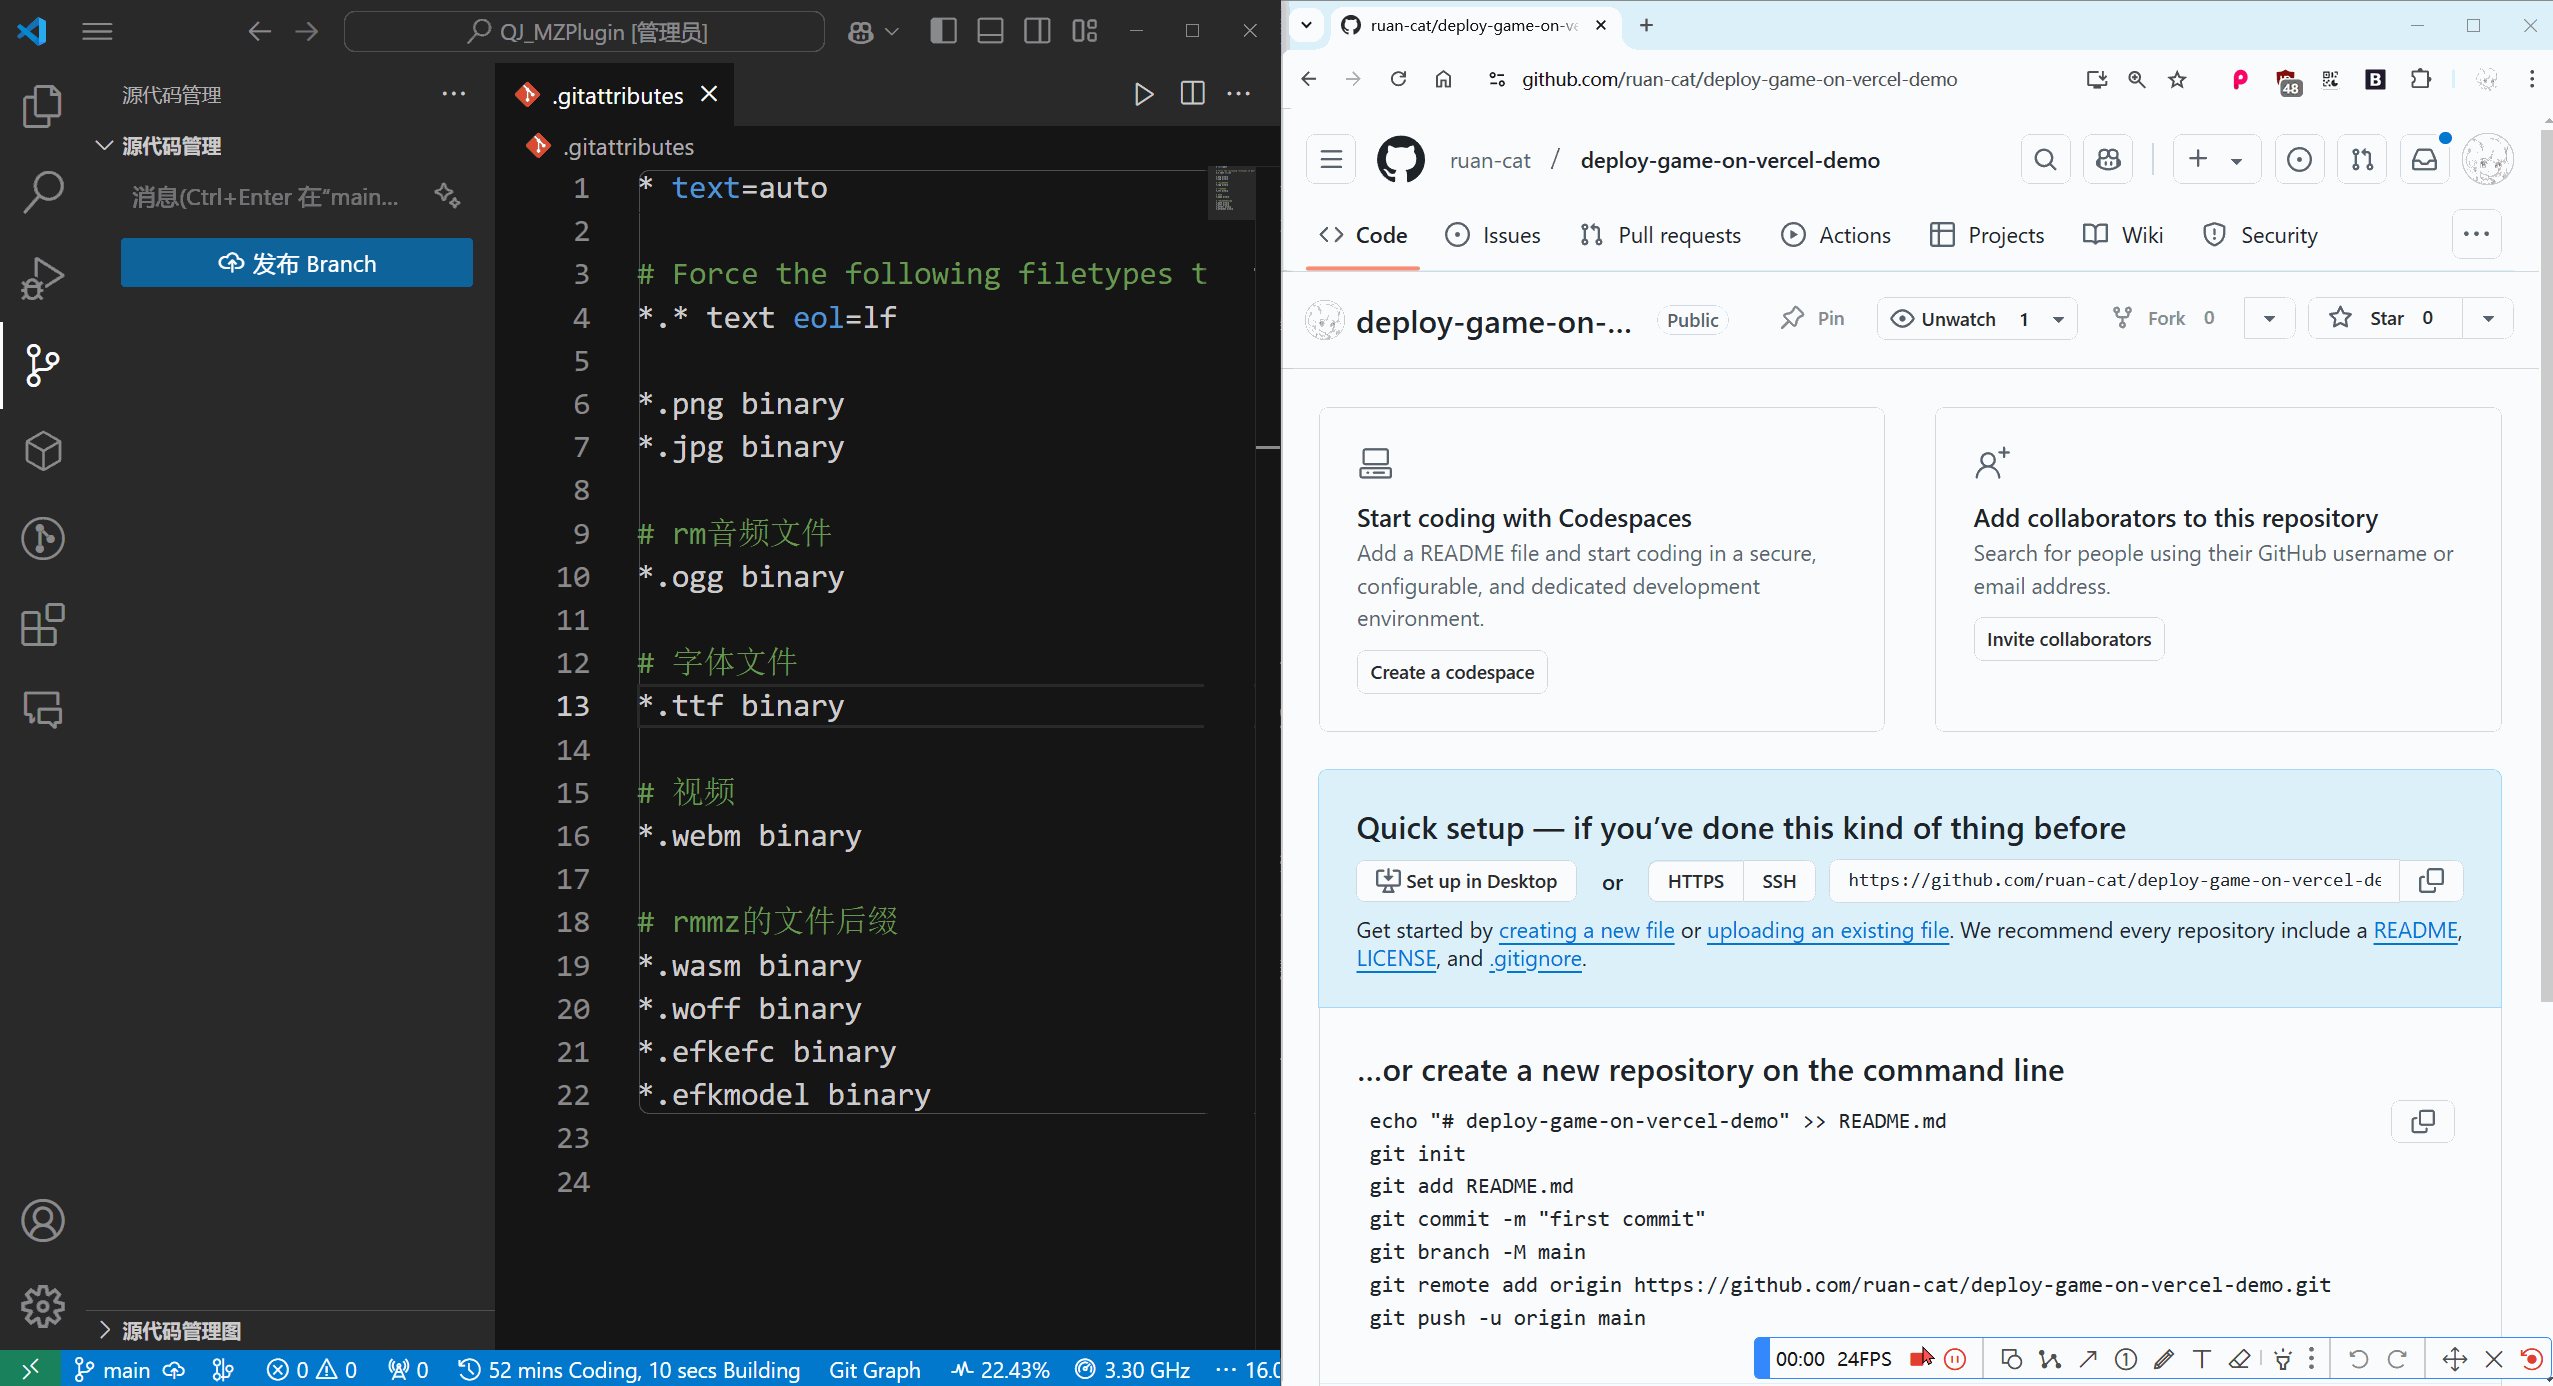Open the VS Code hamburger menu
This screenshot has width=2553, height=1386.
point(97,31)
